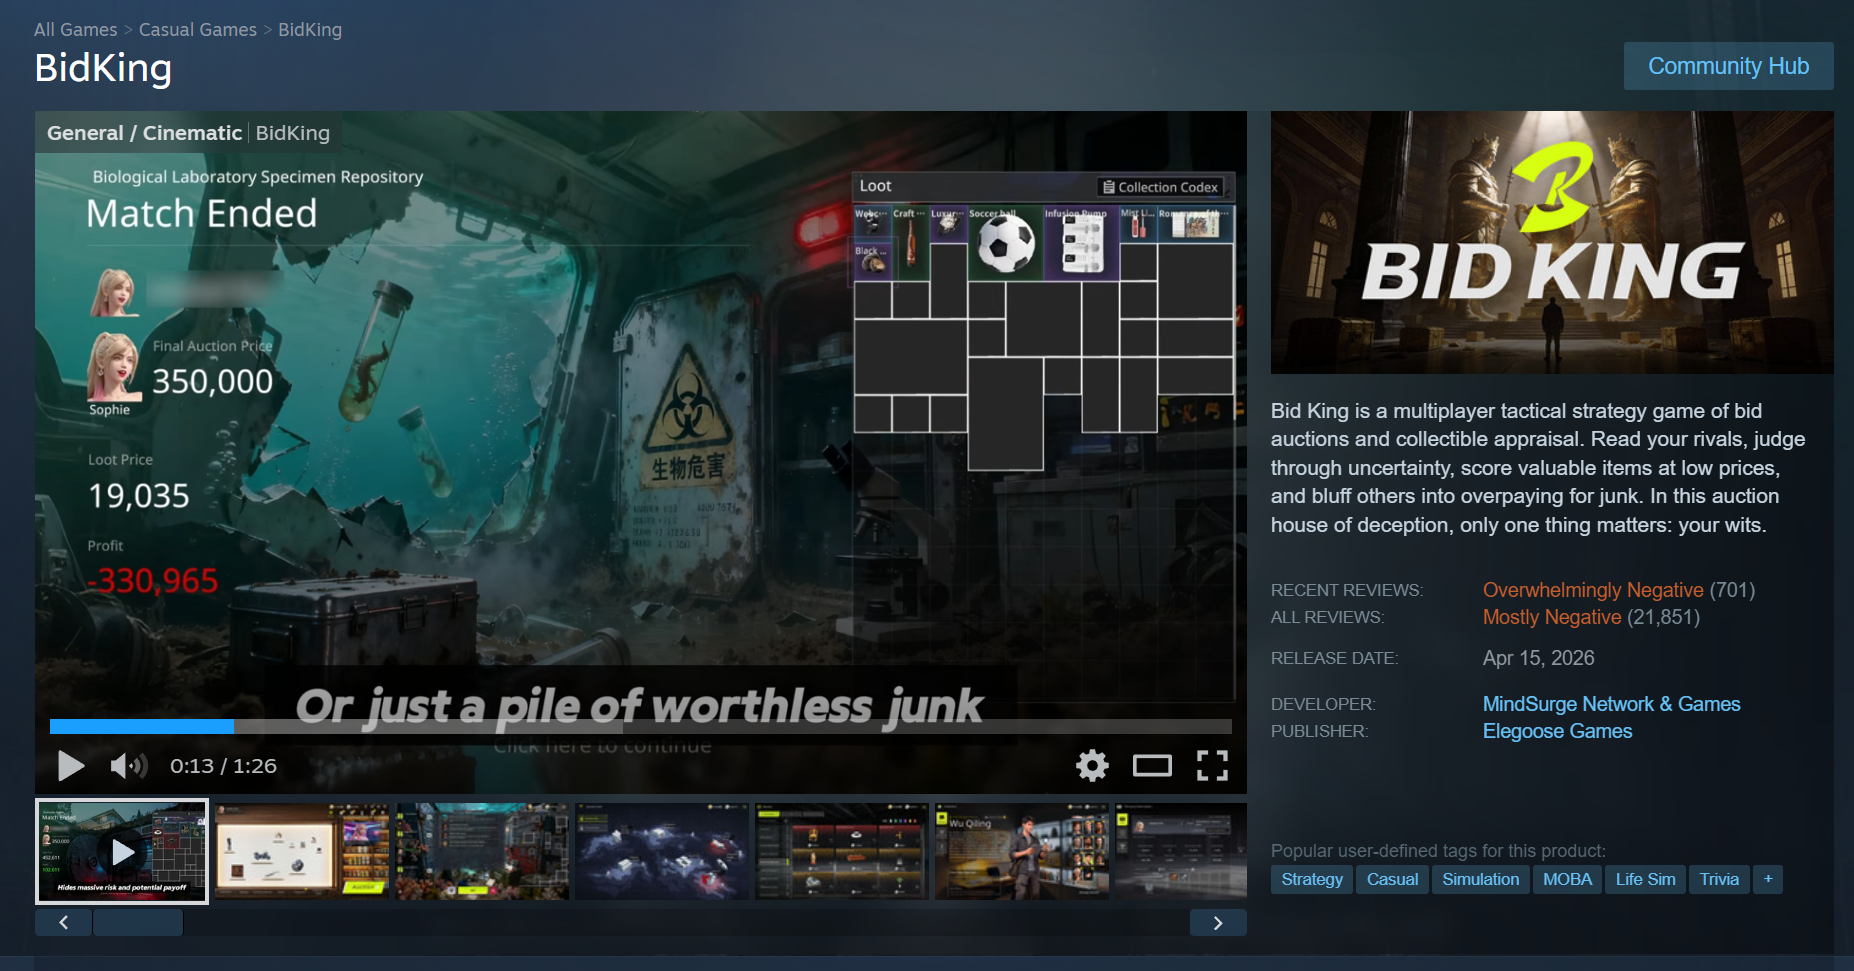Click the Bid King header capsule image
1854x971 pixels.
[x=1552, y=242]
